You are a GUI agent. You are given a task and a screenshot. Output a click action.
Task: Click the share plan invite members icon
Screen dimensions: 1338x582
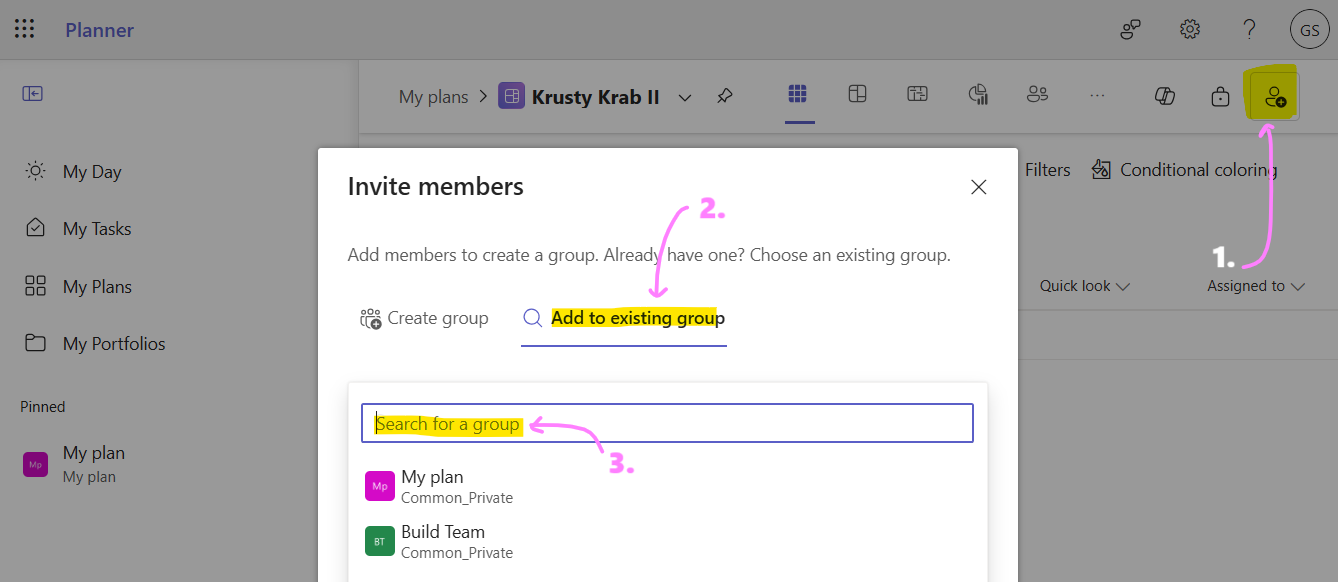pos(1274,96)
